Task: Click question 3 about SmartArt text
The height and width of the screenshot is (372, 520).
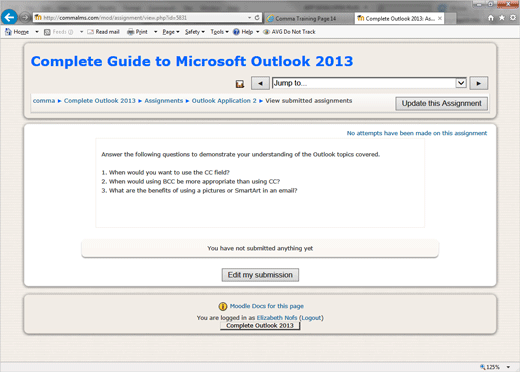Action: [199, 190]
